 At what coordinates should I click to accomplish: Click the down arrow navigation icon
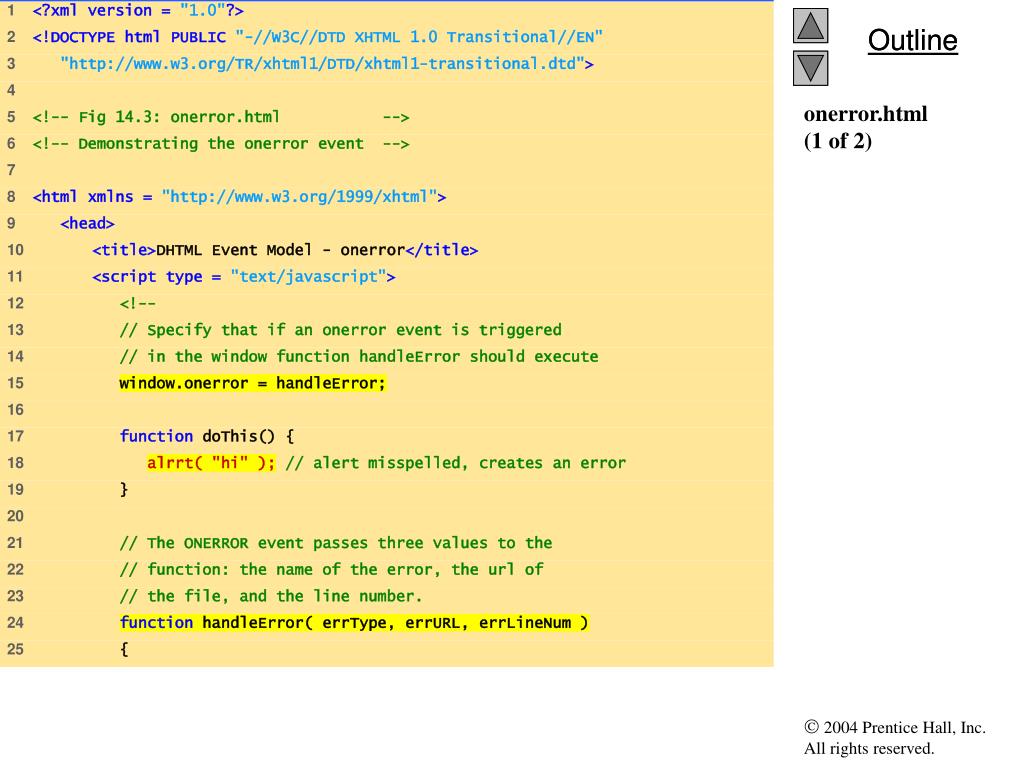point(810,69)
